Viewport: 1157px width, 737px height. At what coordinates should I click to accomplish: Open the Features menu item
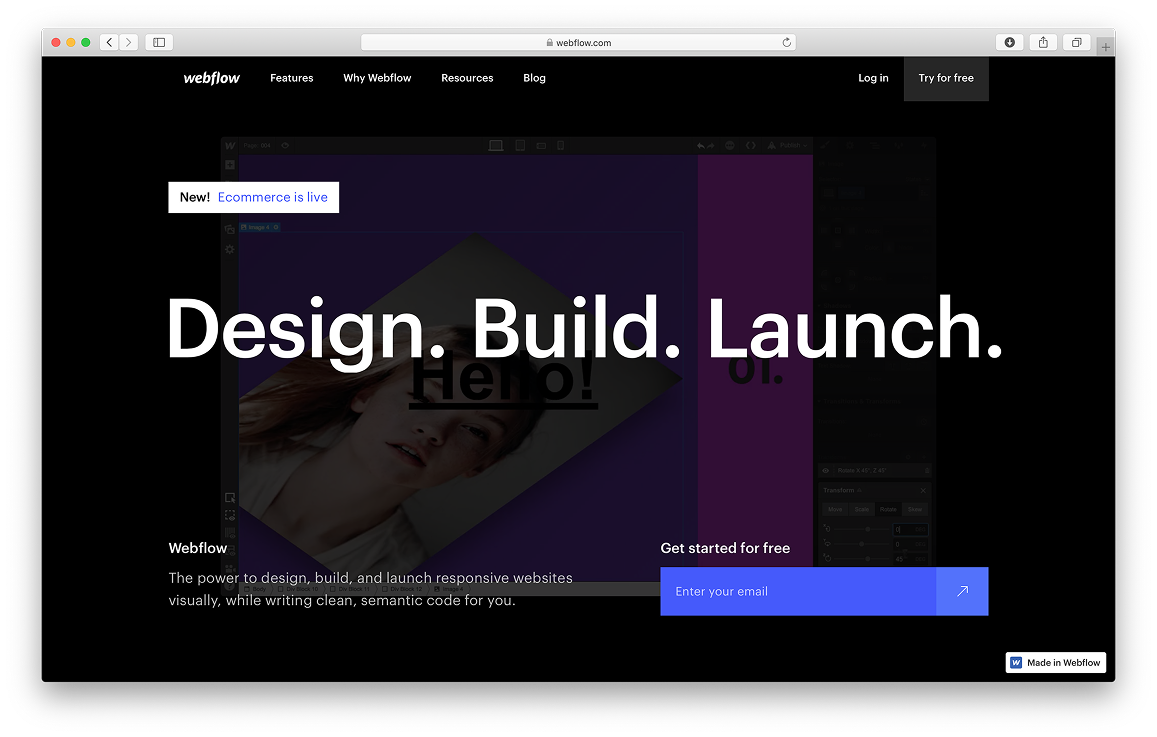(x=291, y=77)
